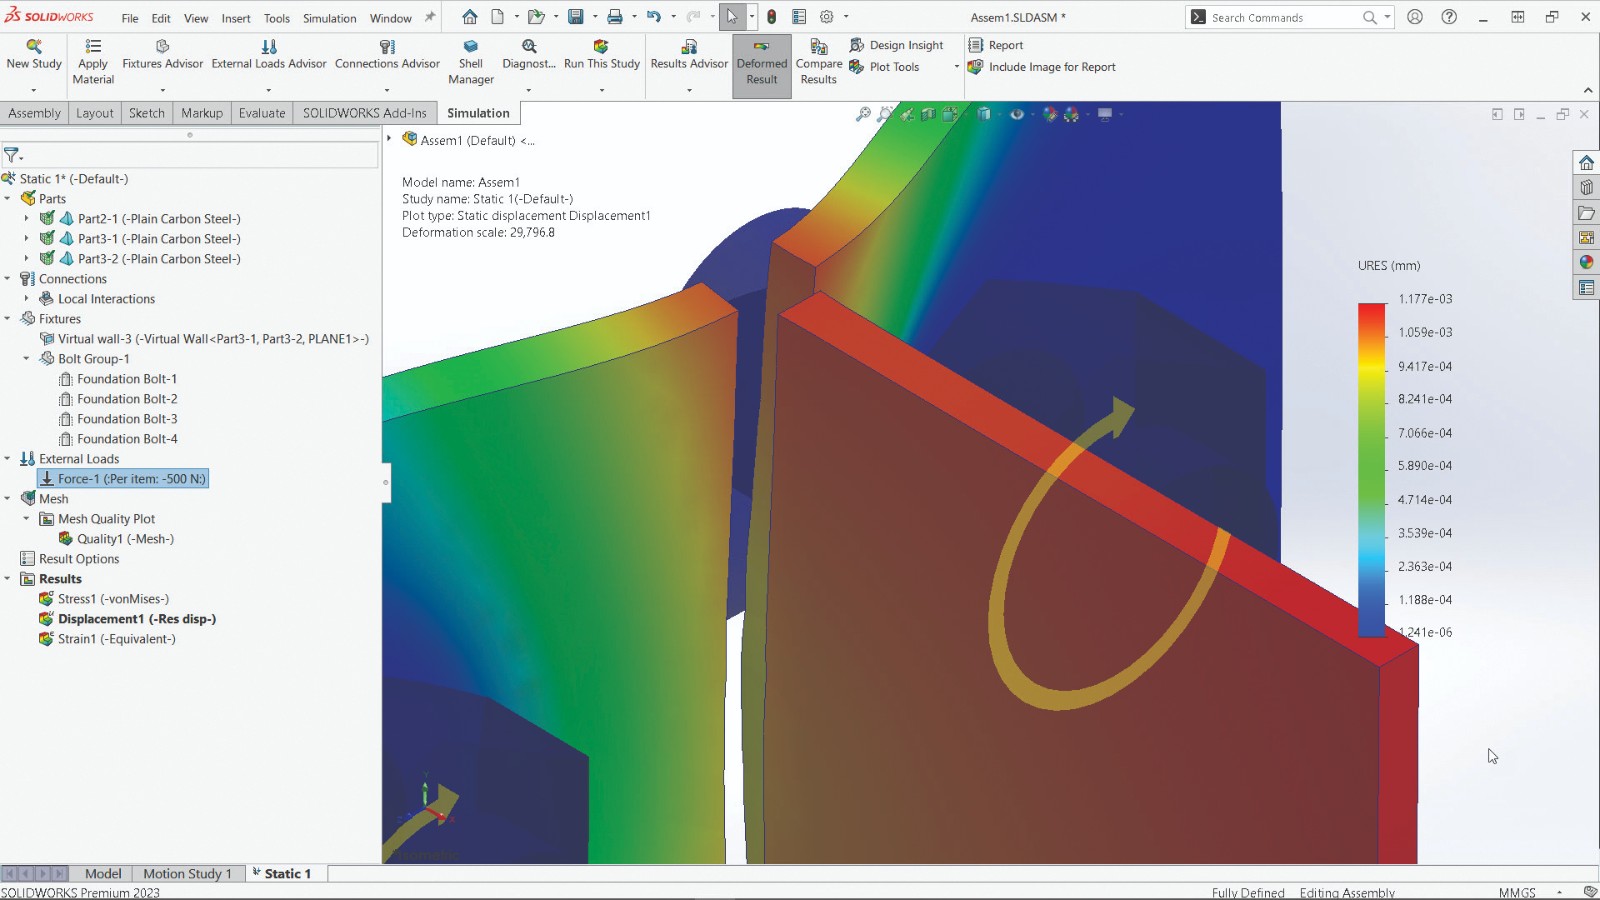
Task: Open the Results Advisor
Action: point(689,47)
